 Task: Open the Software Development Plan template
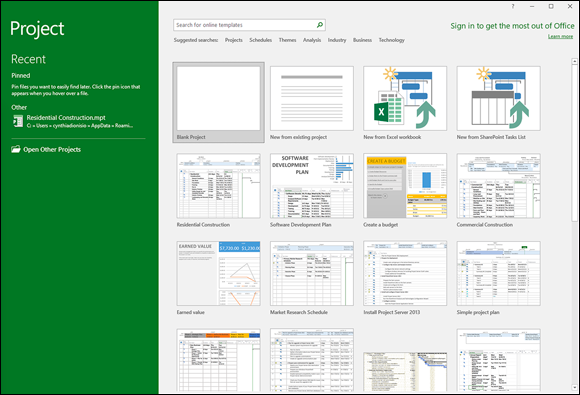point(312,190)
